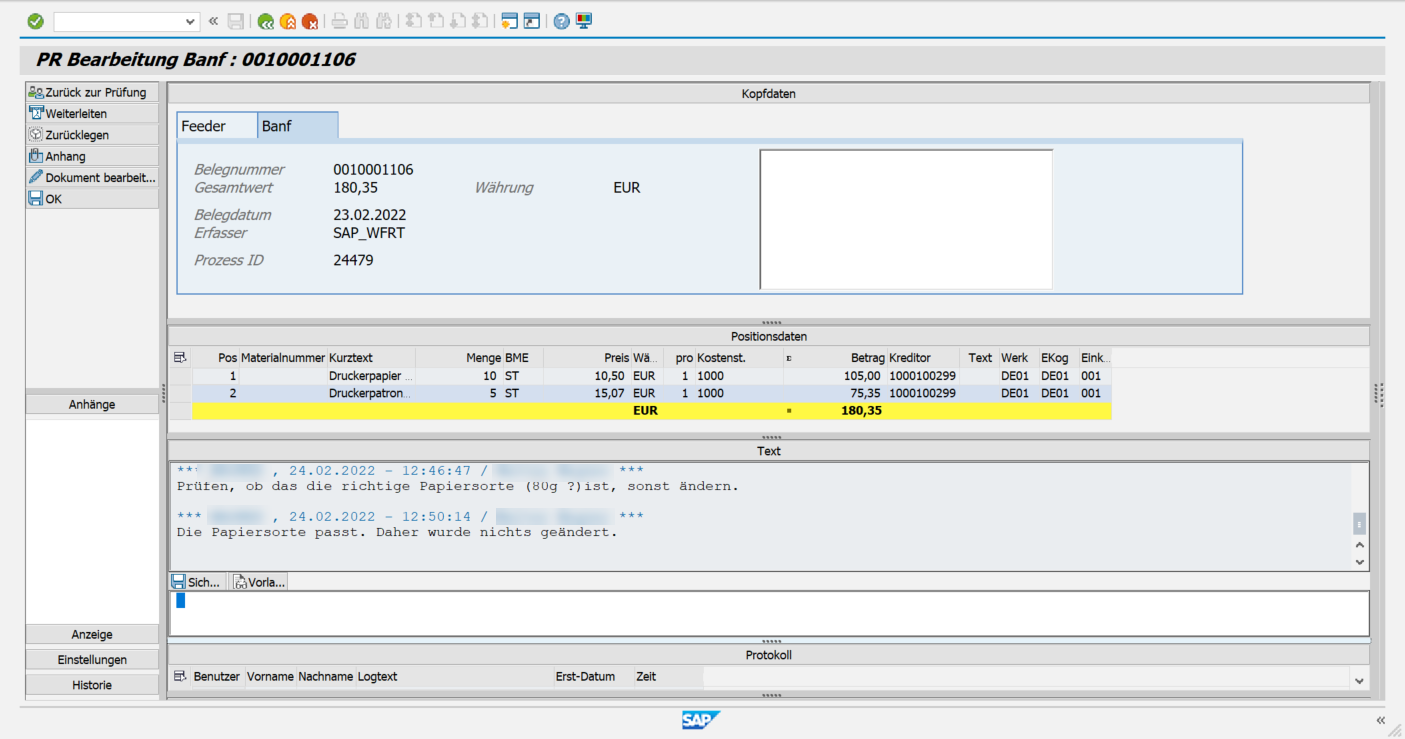Viewport: 1405px width, 739px height.
Task: Open the command field dropdown arrow
Action: click(189, 20)
